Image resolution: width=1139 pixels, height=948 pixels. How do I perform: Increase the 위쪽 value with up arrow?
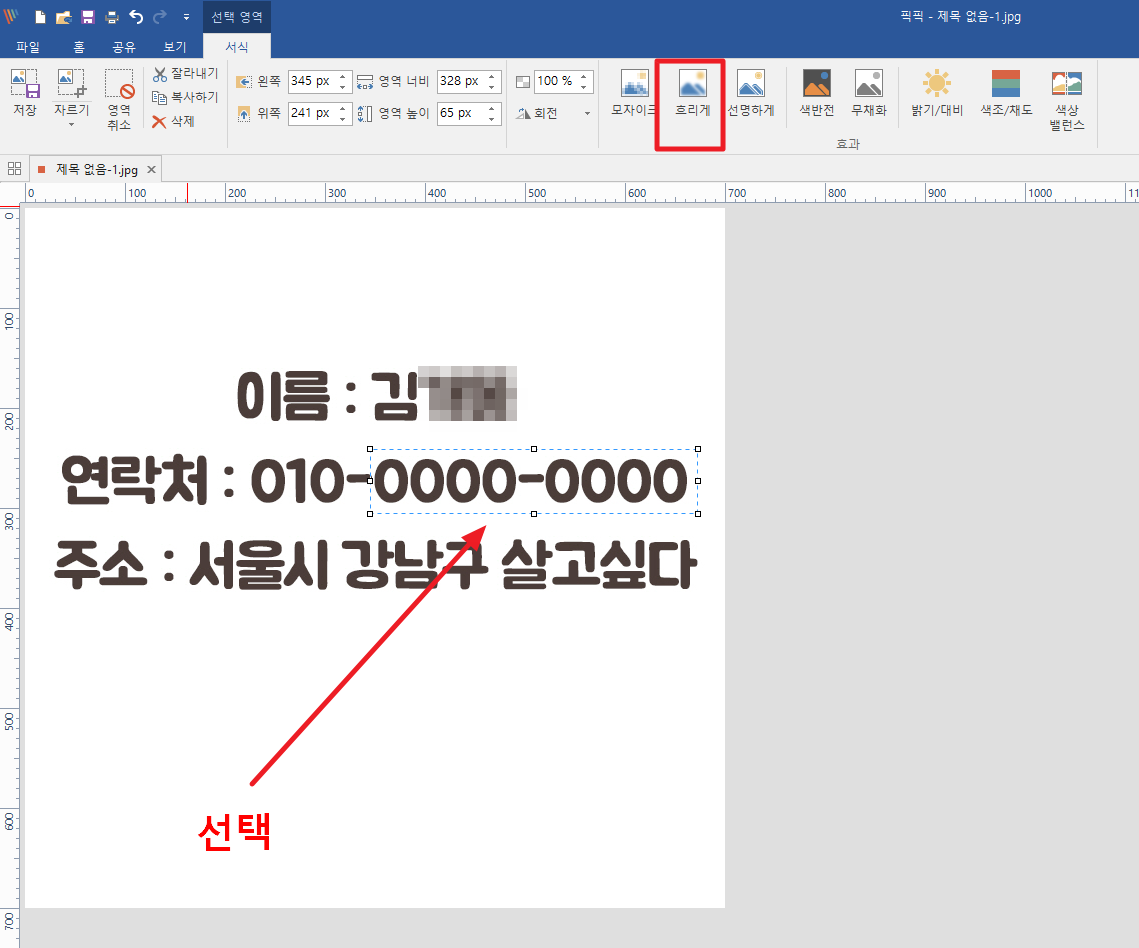[343, 108]
